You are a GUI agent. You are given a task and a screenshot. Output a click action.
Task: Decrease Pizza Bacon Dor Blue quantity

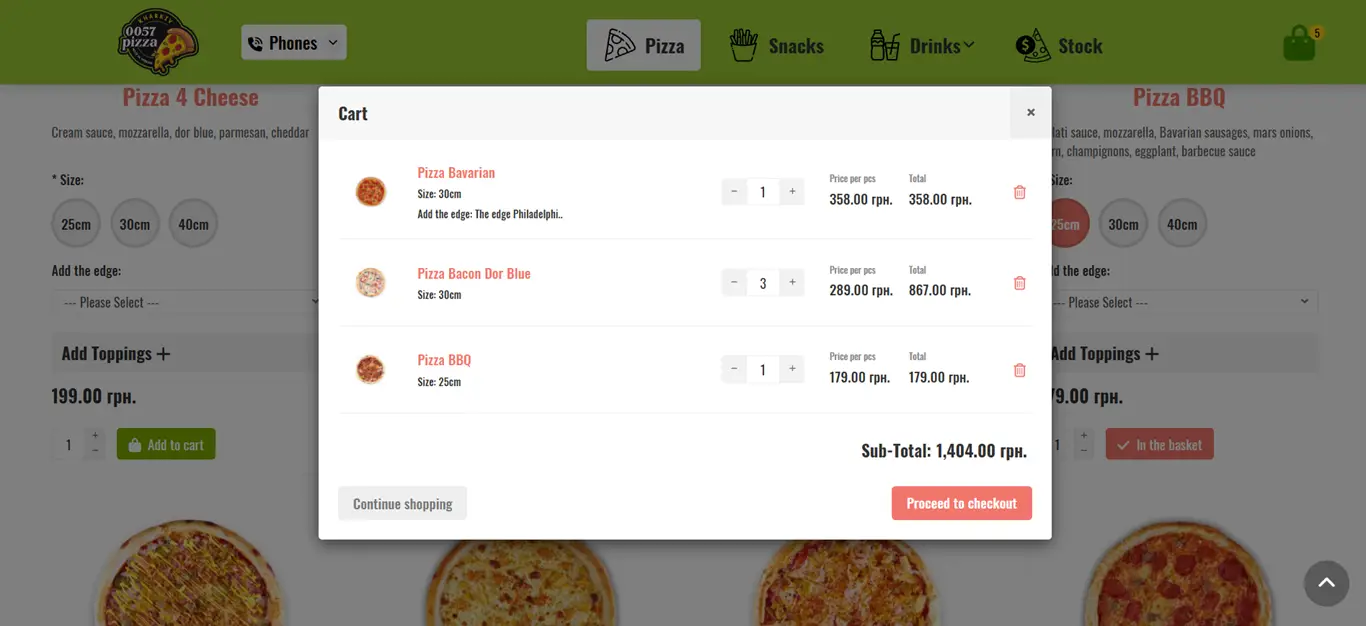click(734, 282)
